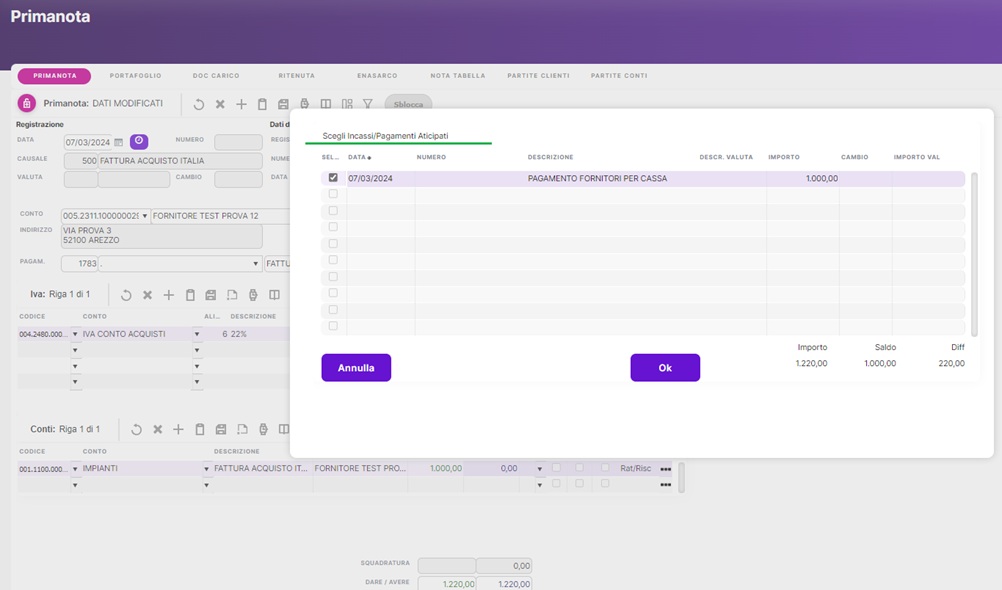Switch to the PORTAFOGLIO tab

point(135,76)
